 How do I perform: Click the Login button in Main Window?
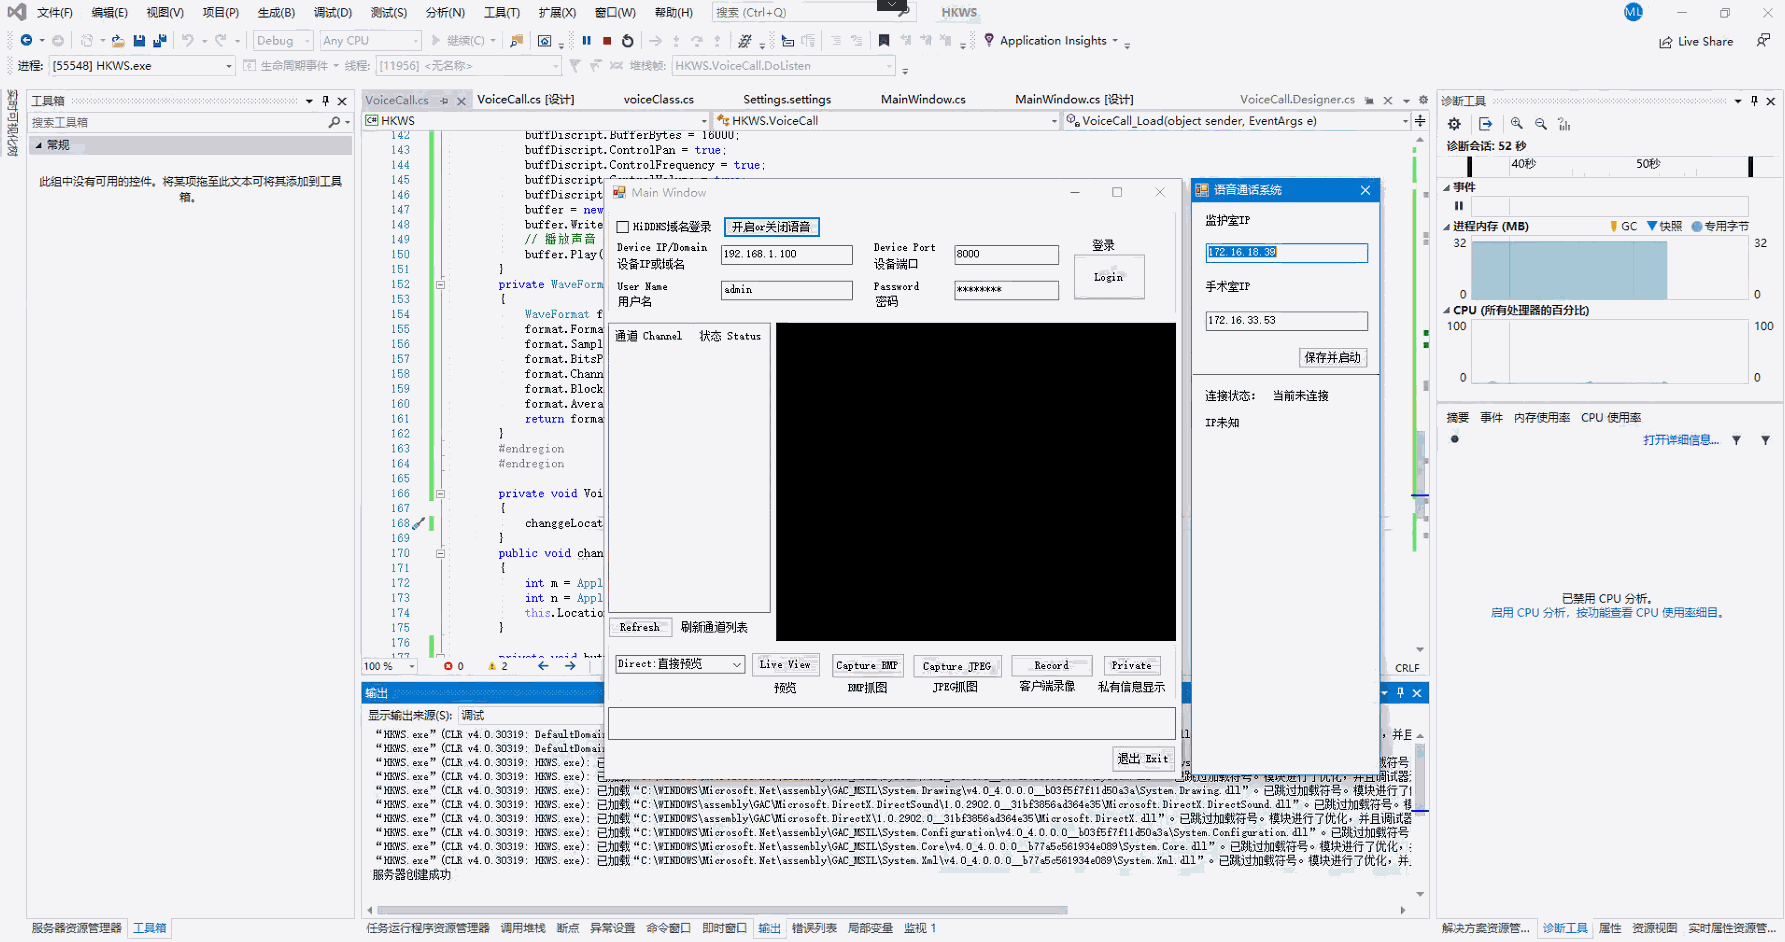[x=1108, y=277]
